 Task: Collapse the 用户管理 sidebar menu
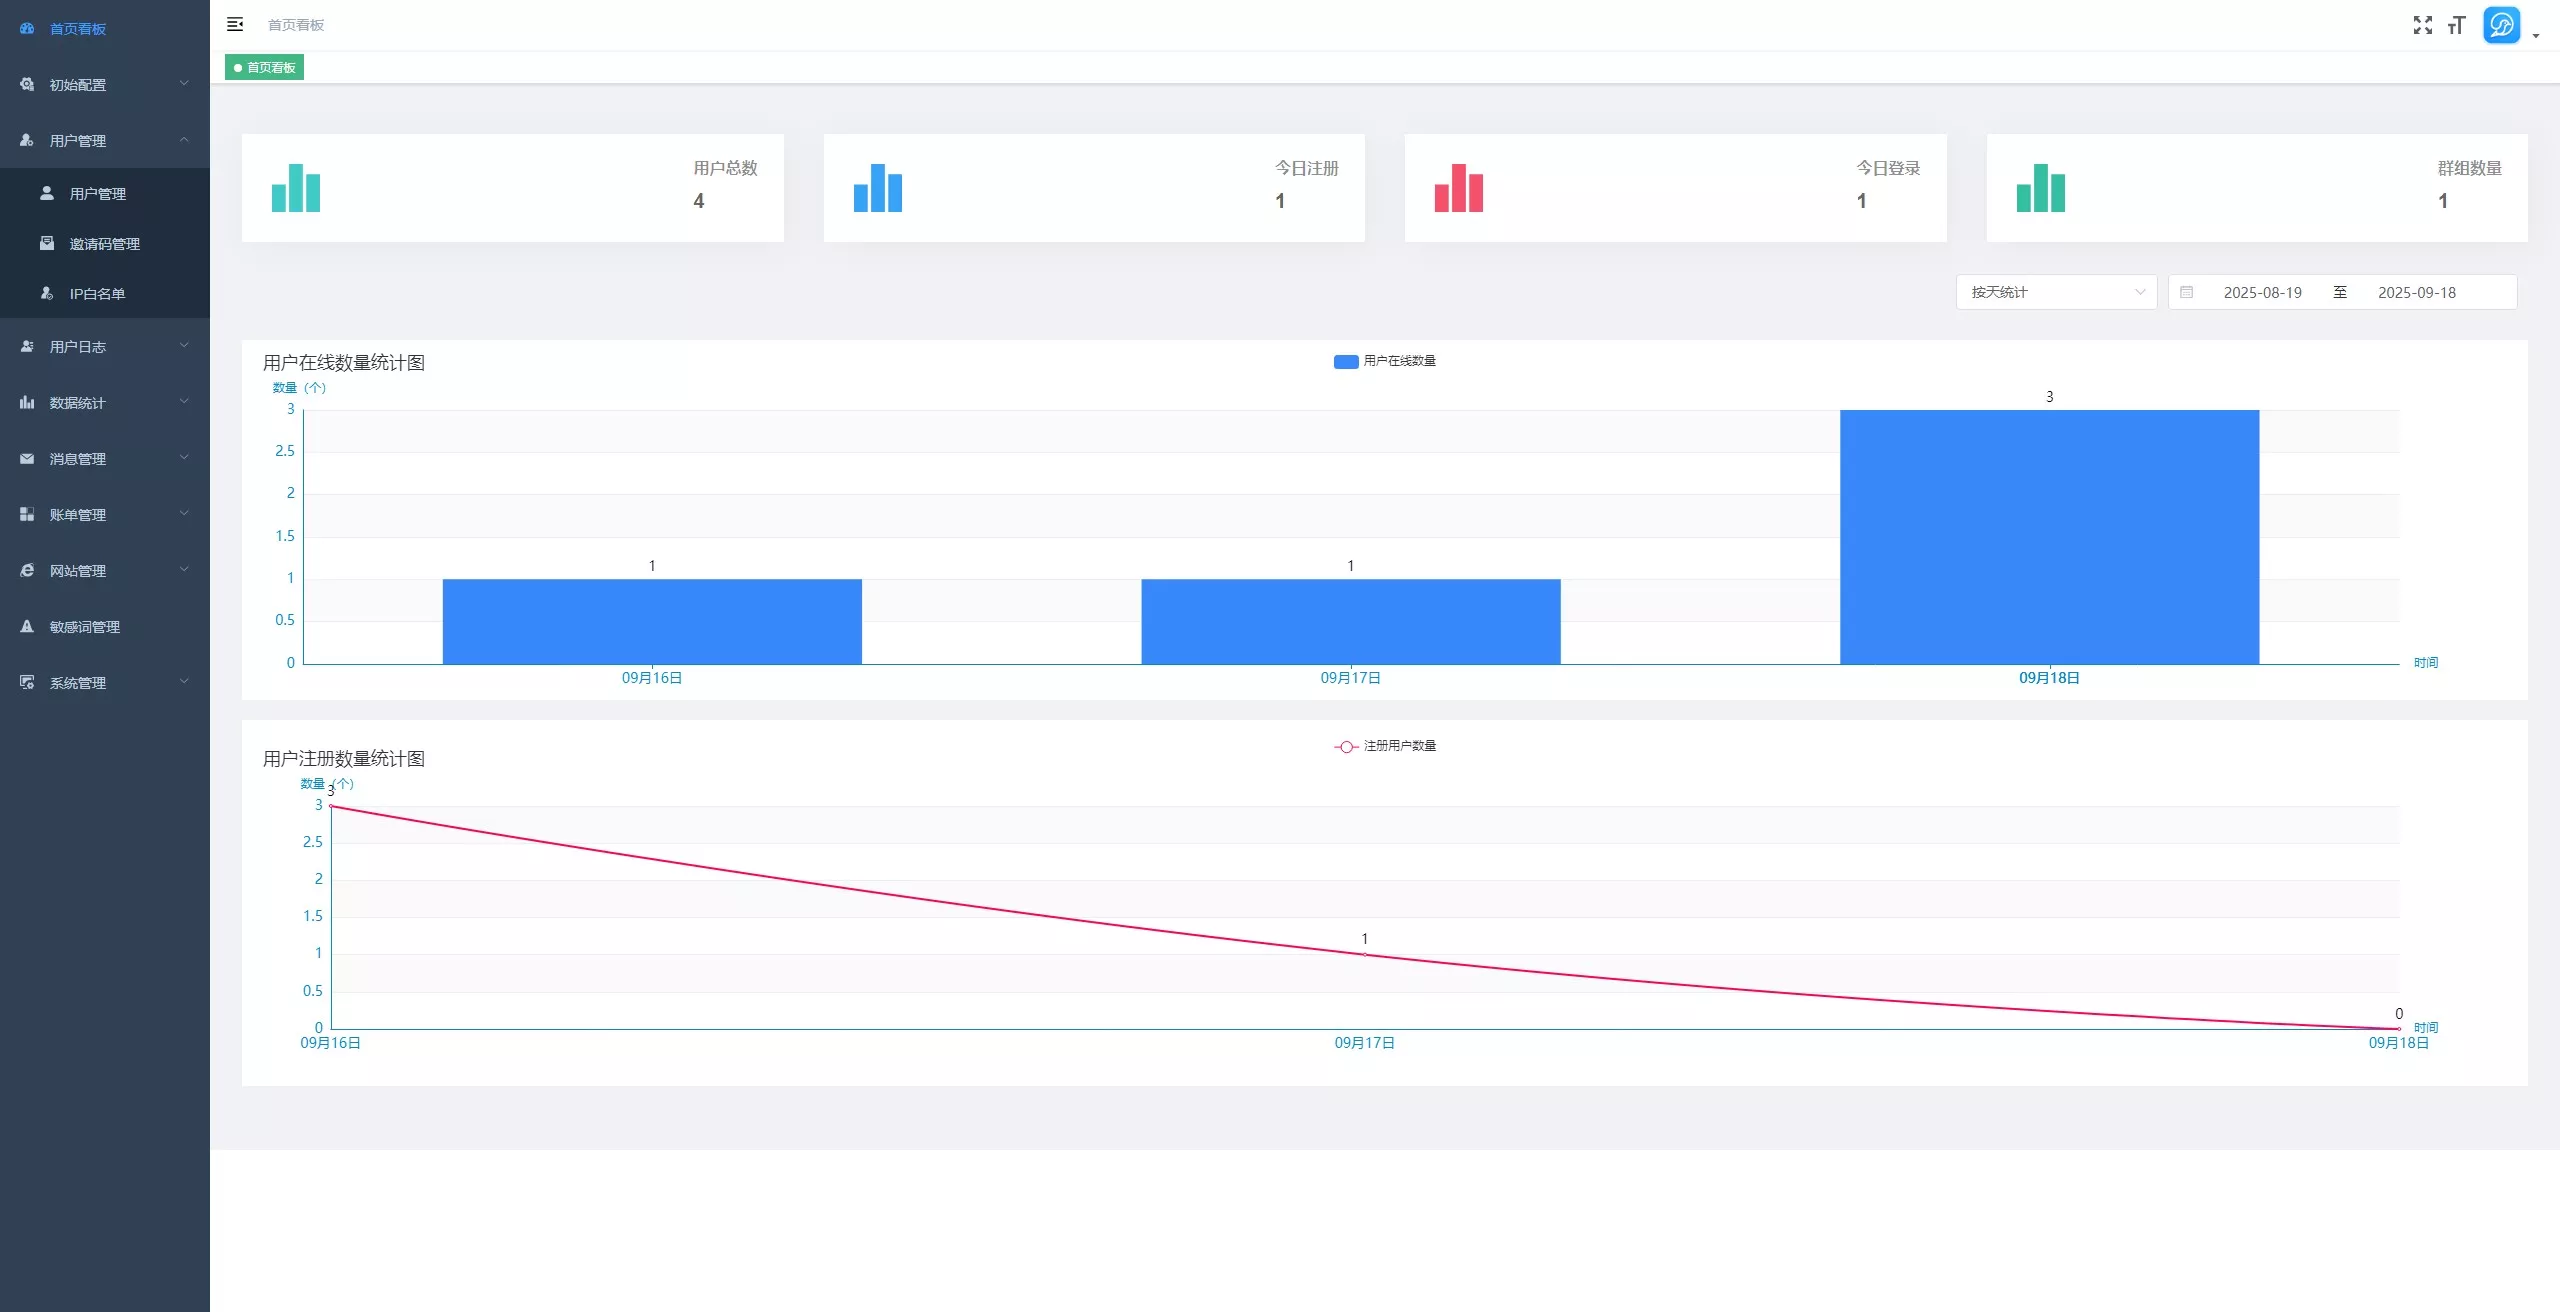click(x=105, y=140)
